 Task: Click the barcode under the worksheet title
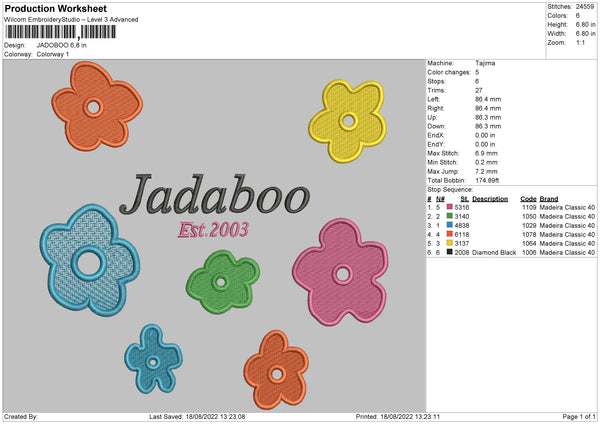pos(60,32)
